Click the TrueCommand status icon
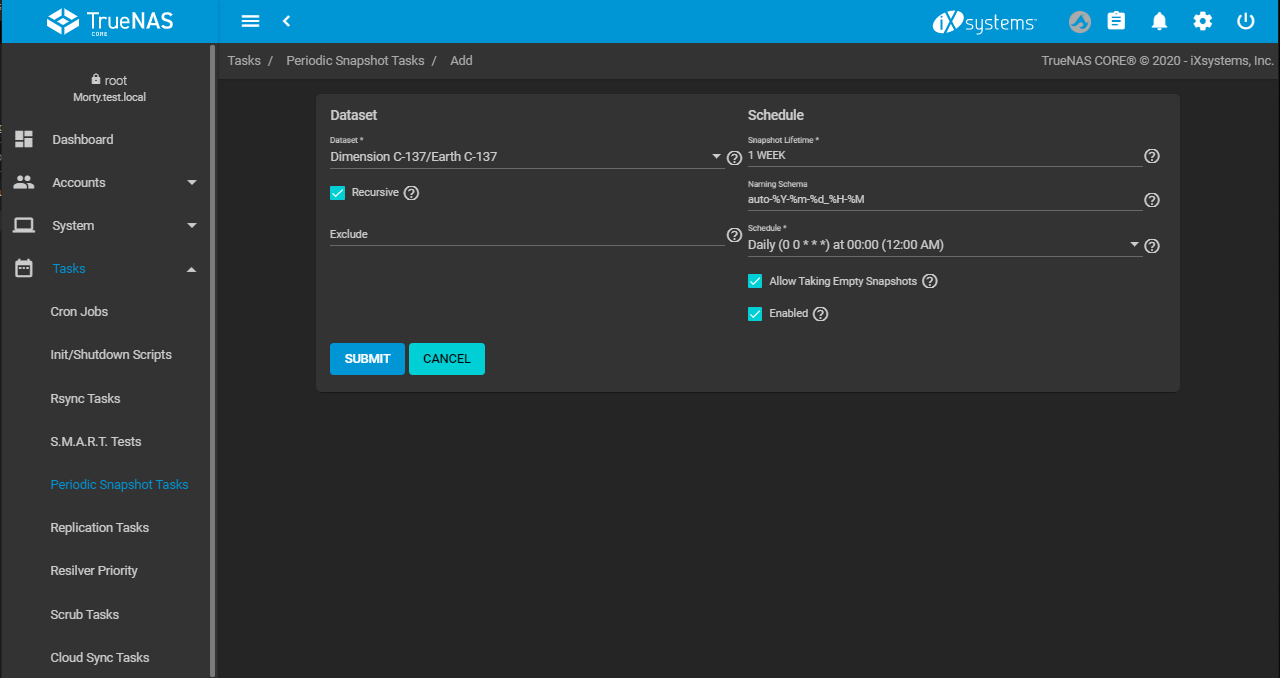The width and height of the screenshot is (1280, 678). (x=1080, y=21)
